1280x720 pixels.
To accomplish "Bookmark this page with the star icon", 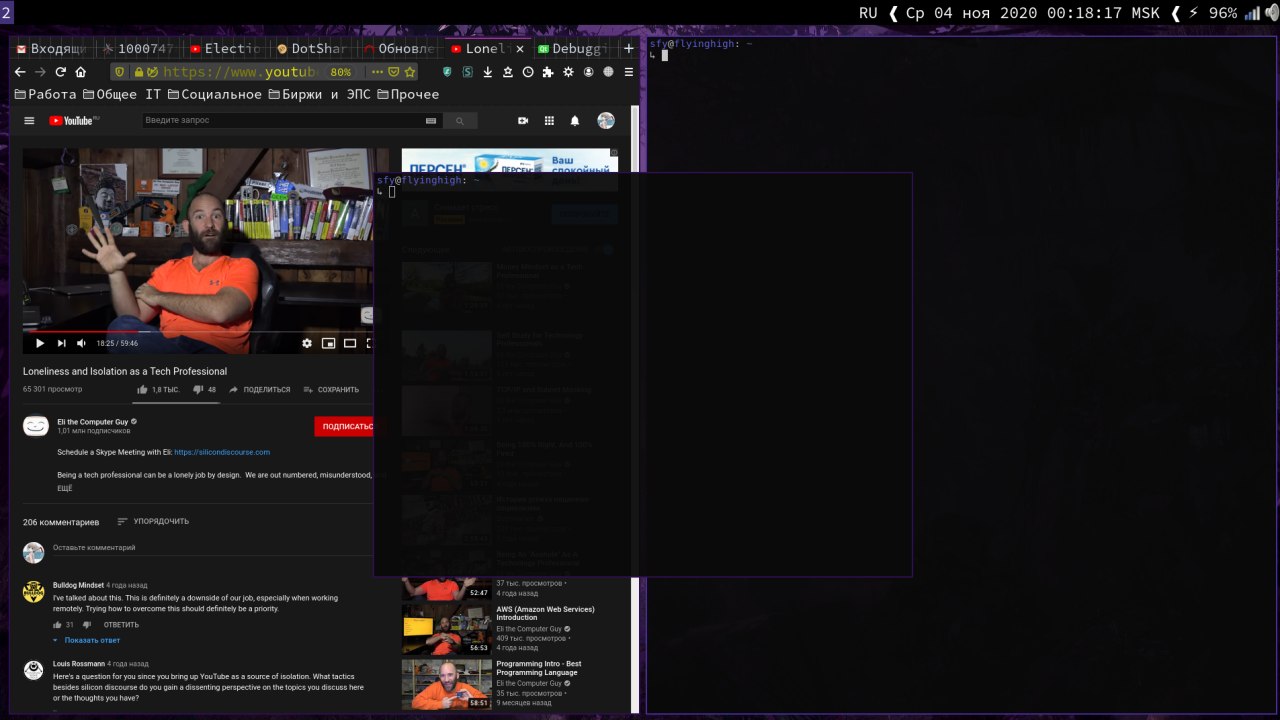I will coord(409,72).
